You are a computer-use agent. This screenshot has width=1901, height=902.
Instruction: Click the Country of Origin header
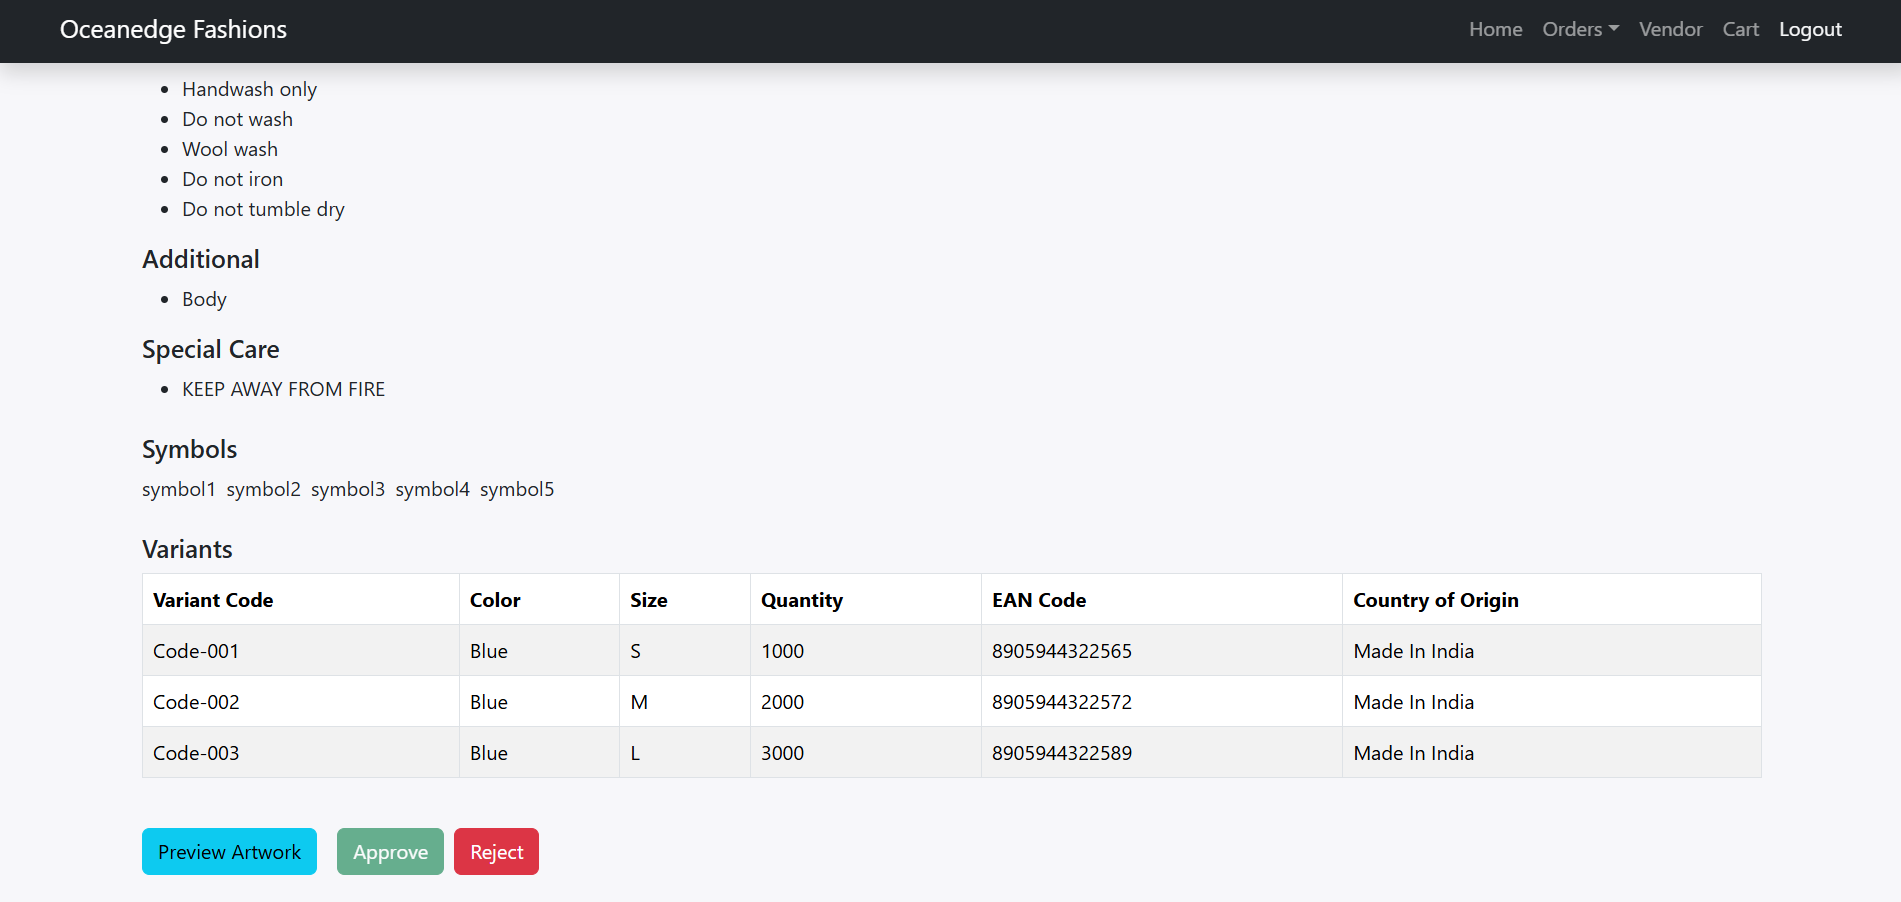[1435, 600]
